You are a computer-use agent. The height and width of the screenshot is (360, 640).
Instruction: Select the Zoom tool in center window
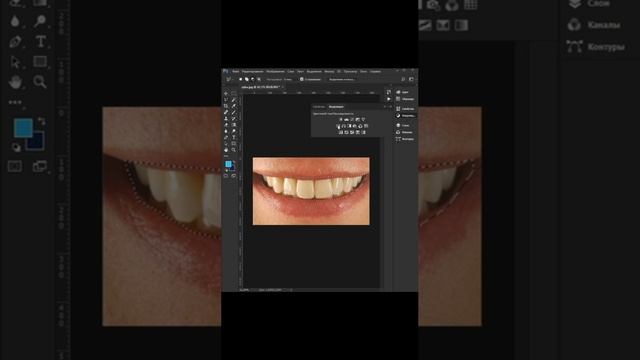point(234,150)
